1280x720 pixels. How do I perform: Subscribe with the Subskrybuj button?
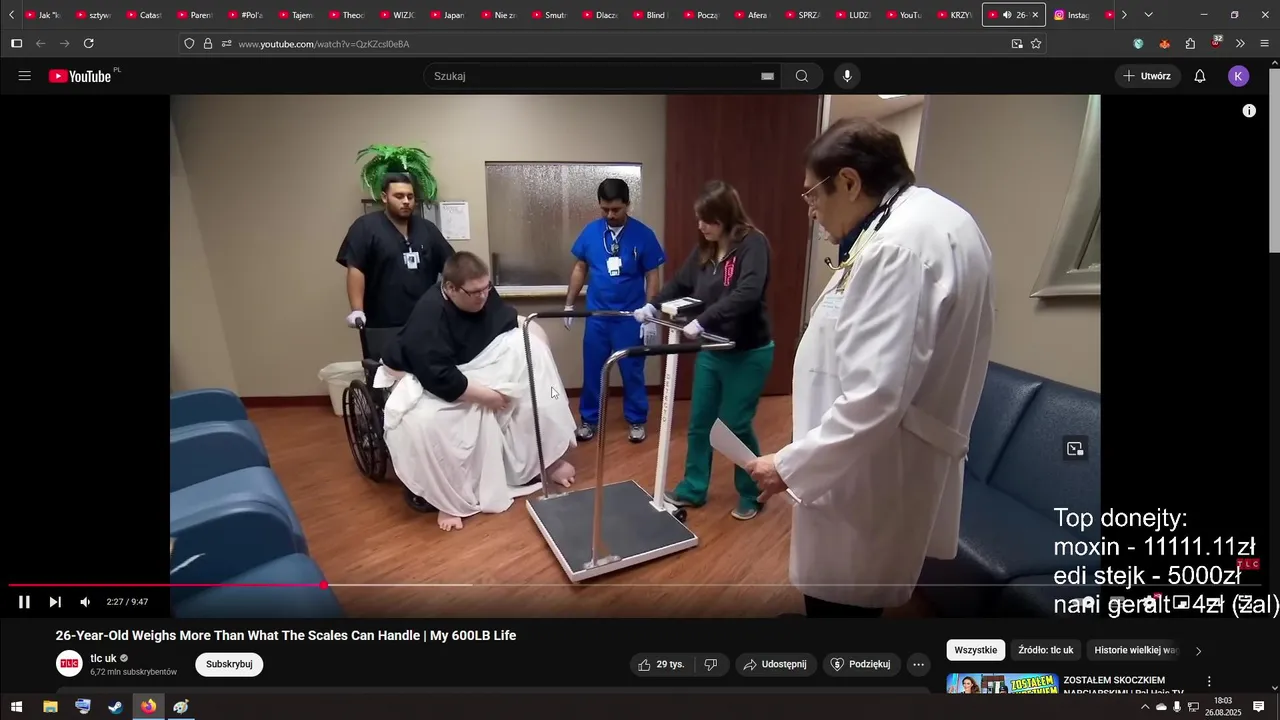tap(229, 664)
